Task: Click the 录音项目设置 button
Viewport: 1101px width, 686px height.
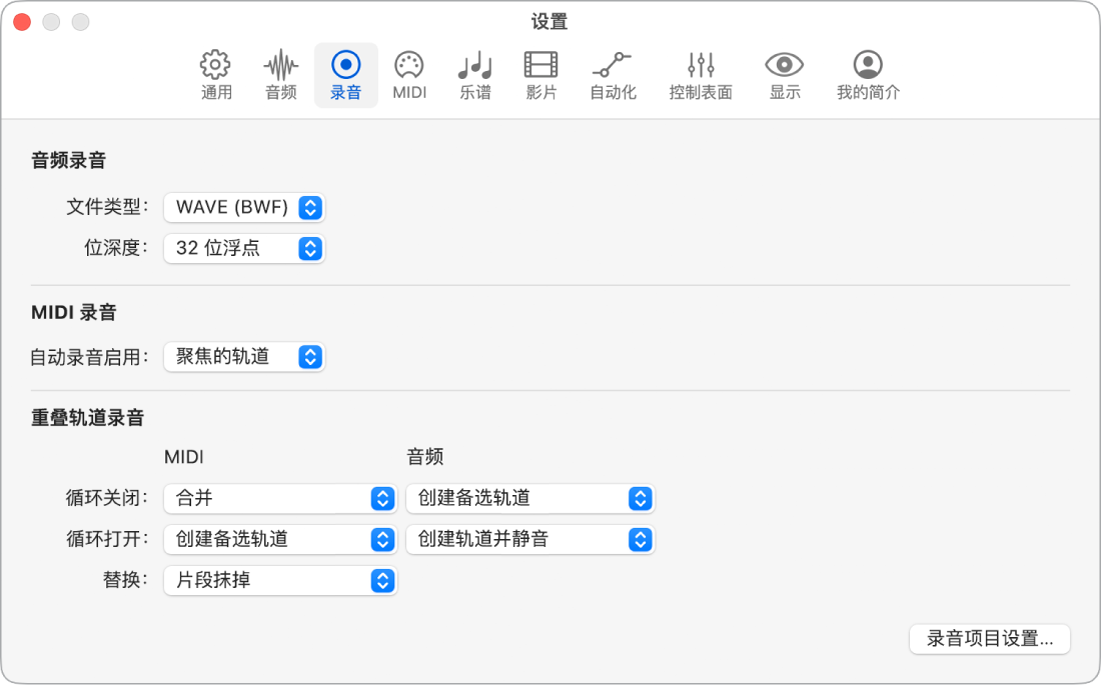Action: click(989, 639)
